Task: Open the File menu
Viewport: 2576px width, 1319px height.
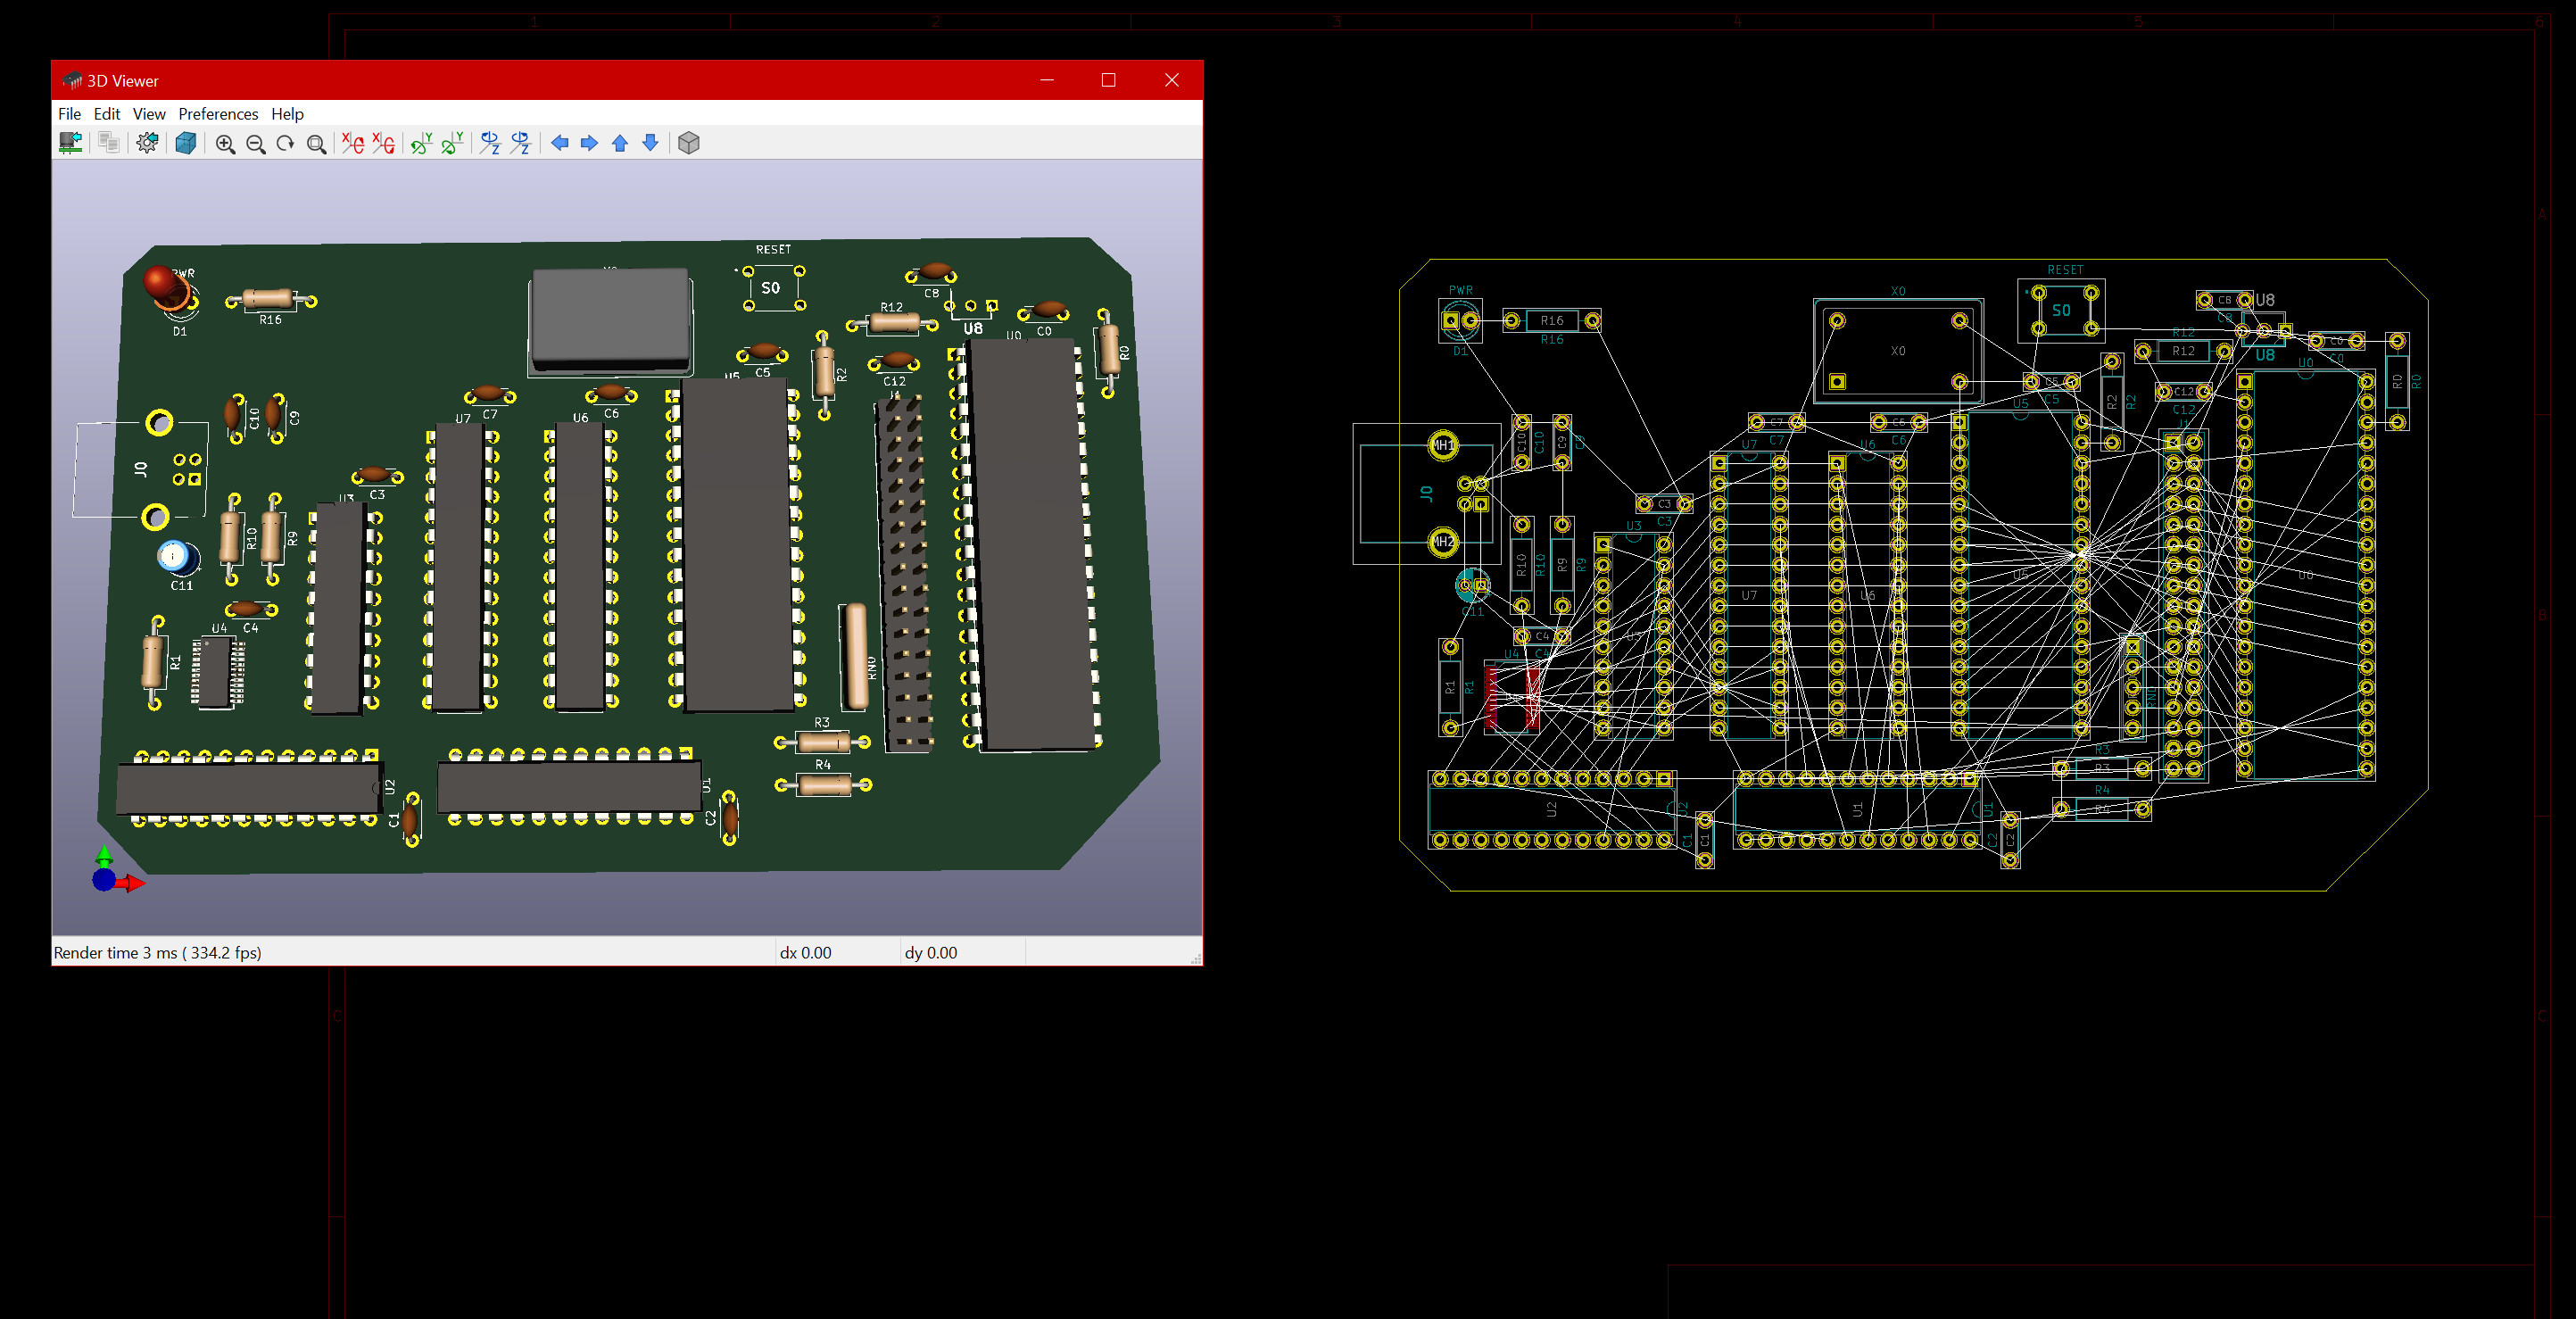Action: click(69, 114)
